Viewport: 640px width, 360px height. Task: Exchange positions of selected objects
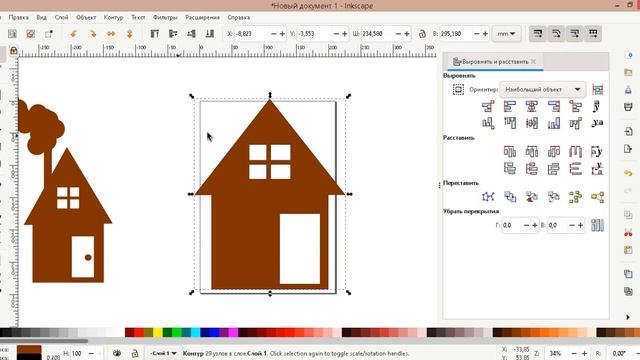pyautogui.click(x=510, y=197)
